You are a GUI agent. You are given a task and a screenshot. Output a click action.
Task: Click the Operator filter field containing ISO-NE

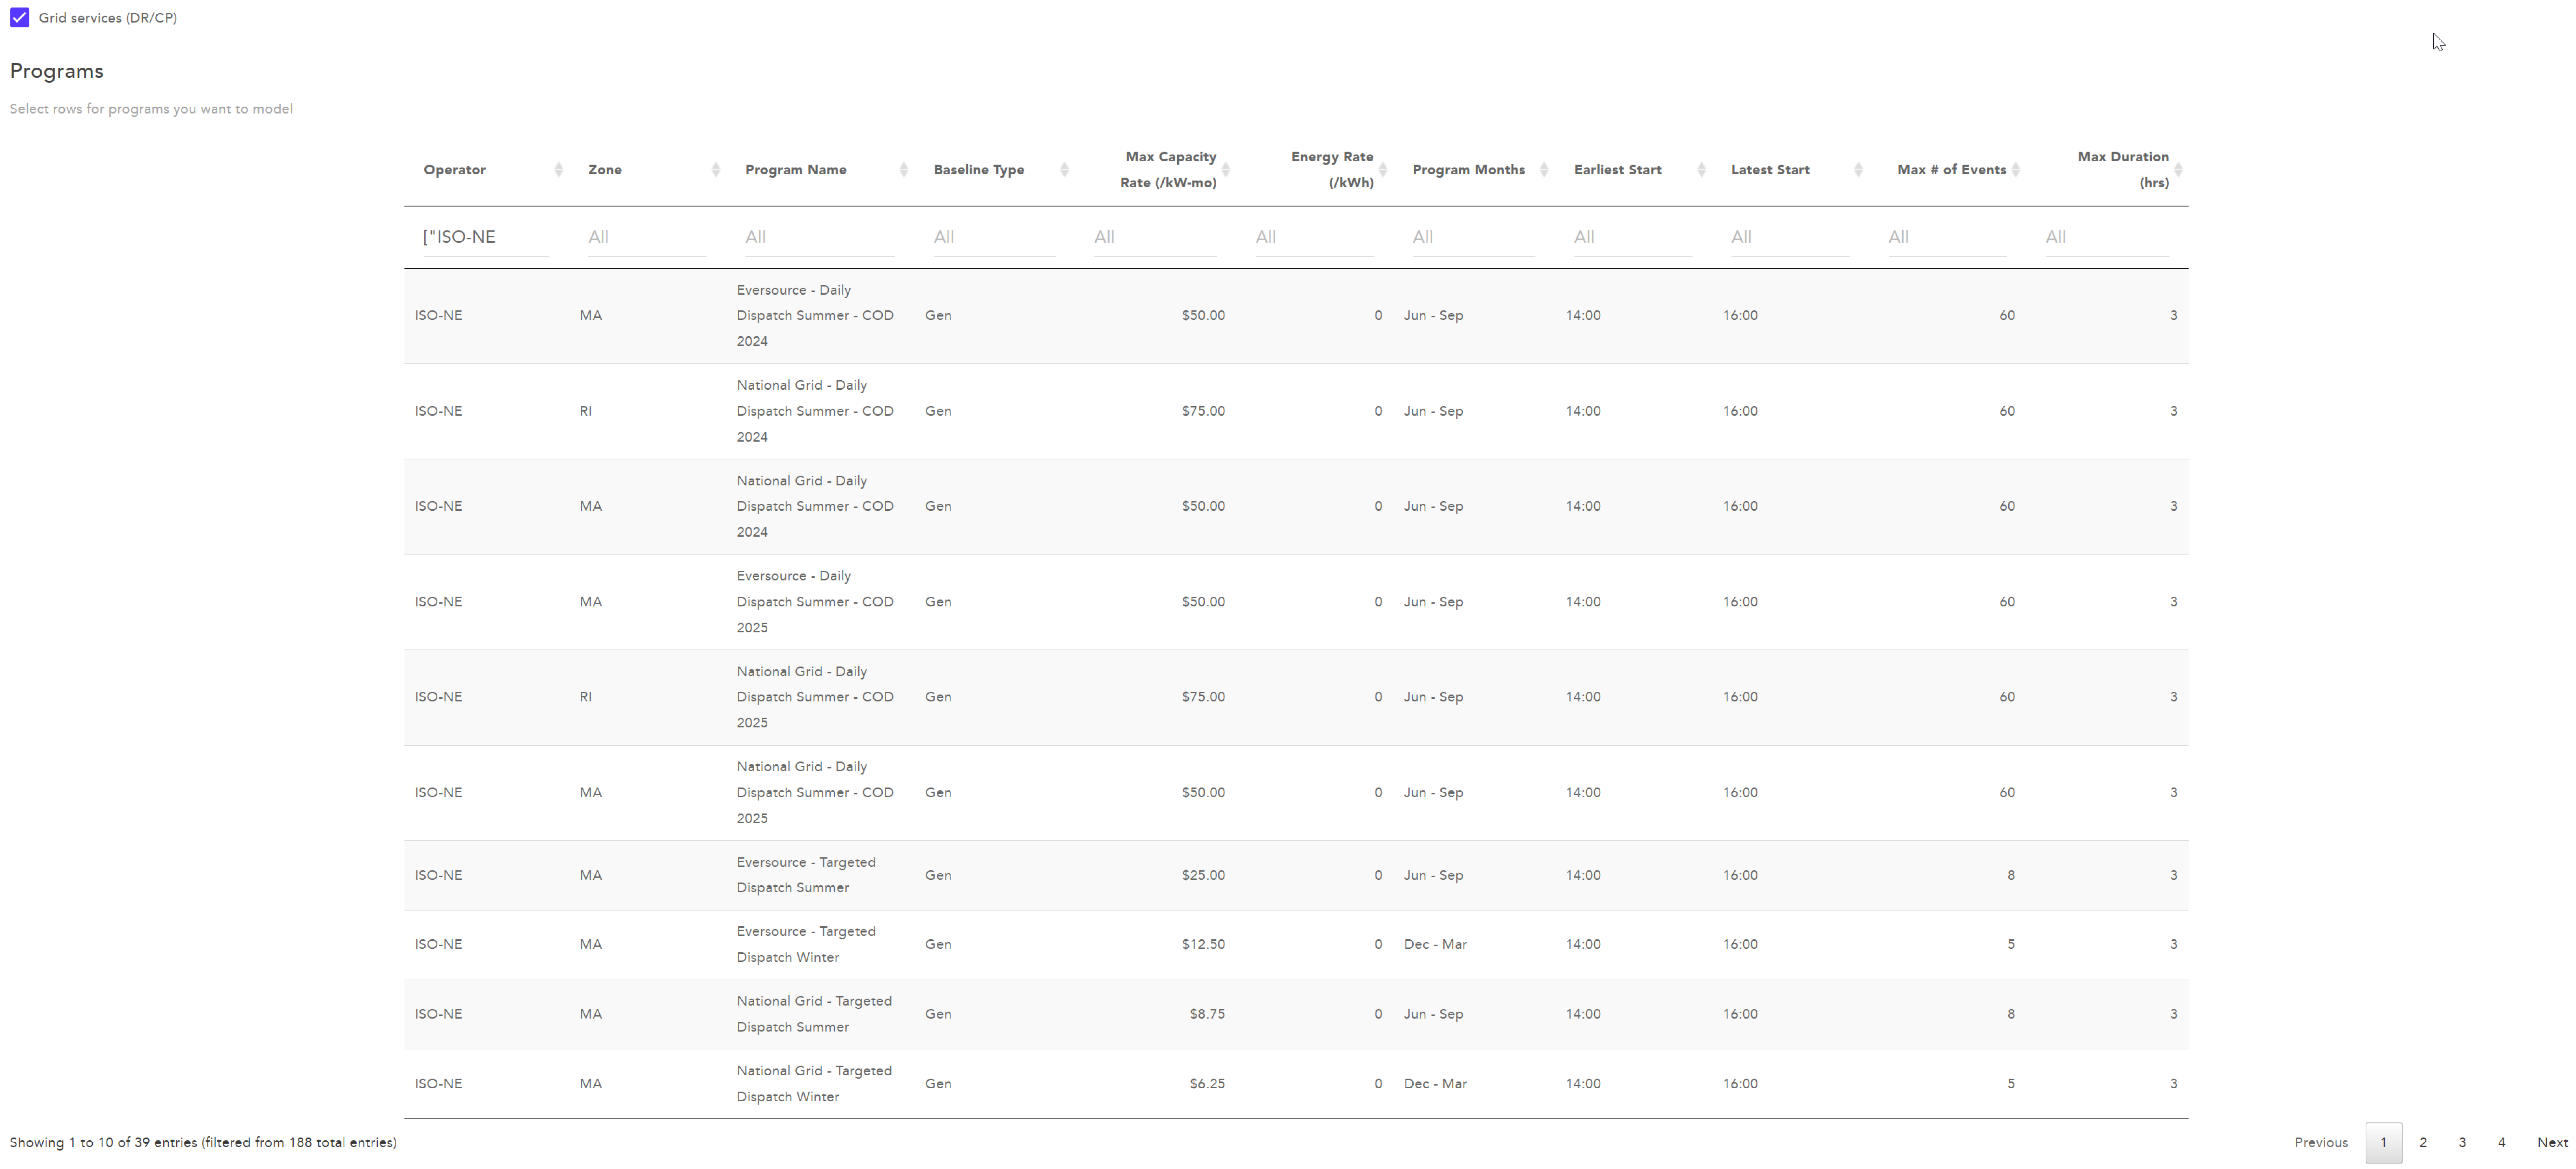coord(486,237)
